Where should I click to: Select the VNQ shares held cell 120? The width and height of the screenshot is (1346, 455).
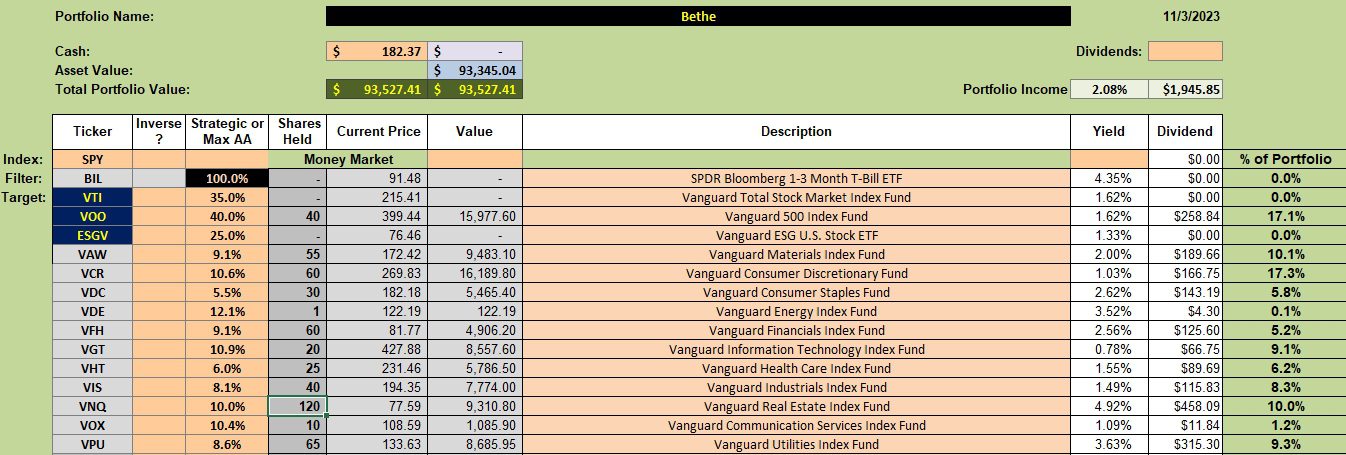click(298, 406)
